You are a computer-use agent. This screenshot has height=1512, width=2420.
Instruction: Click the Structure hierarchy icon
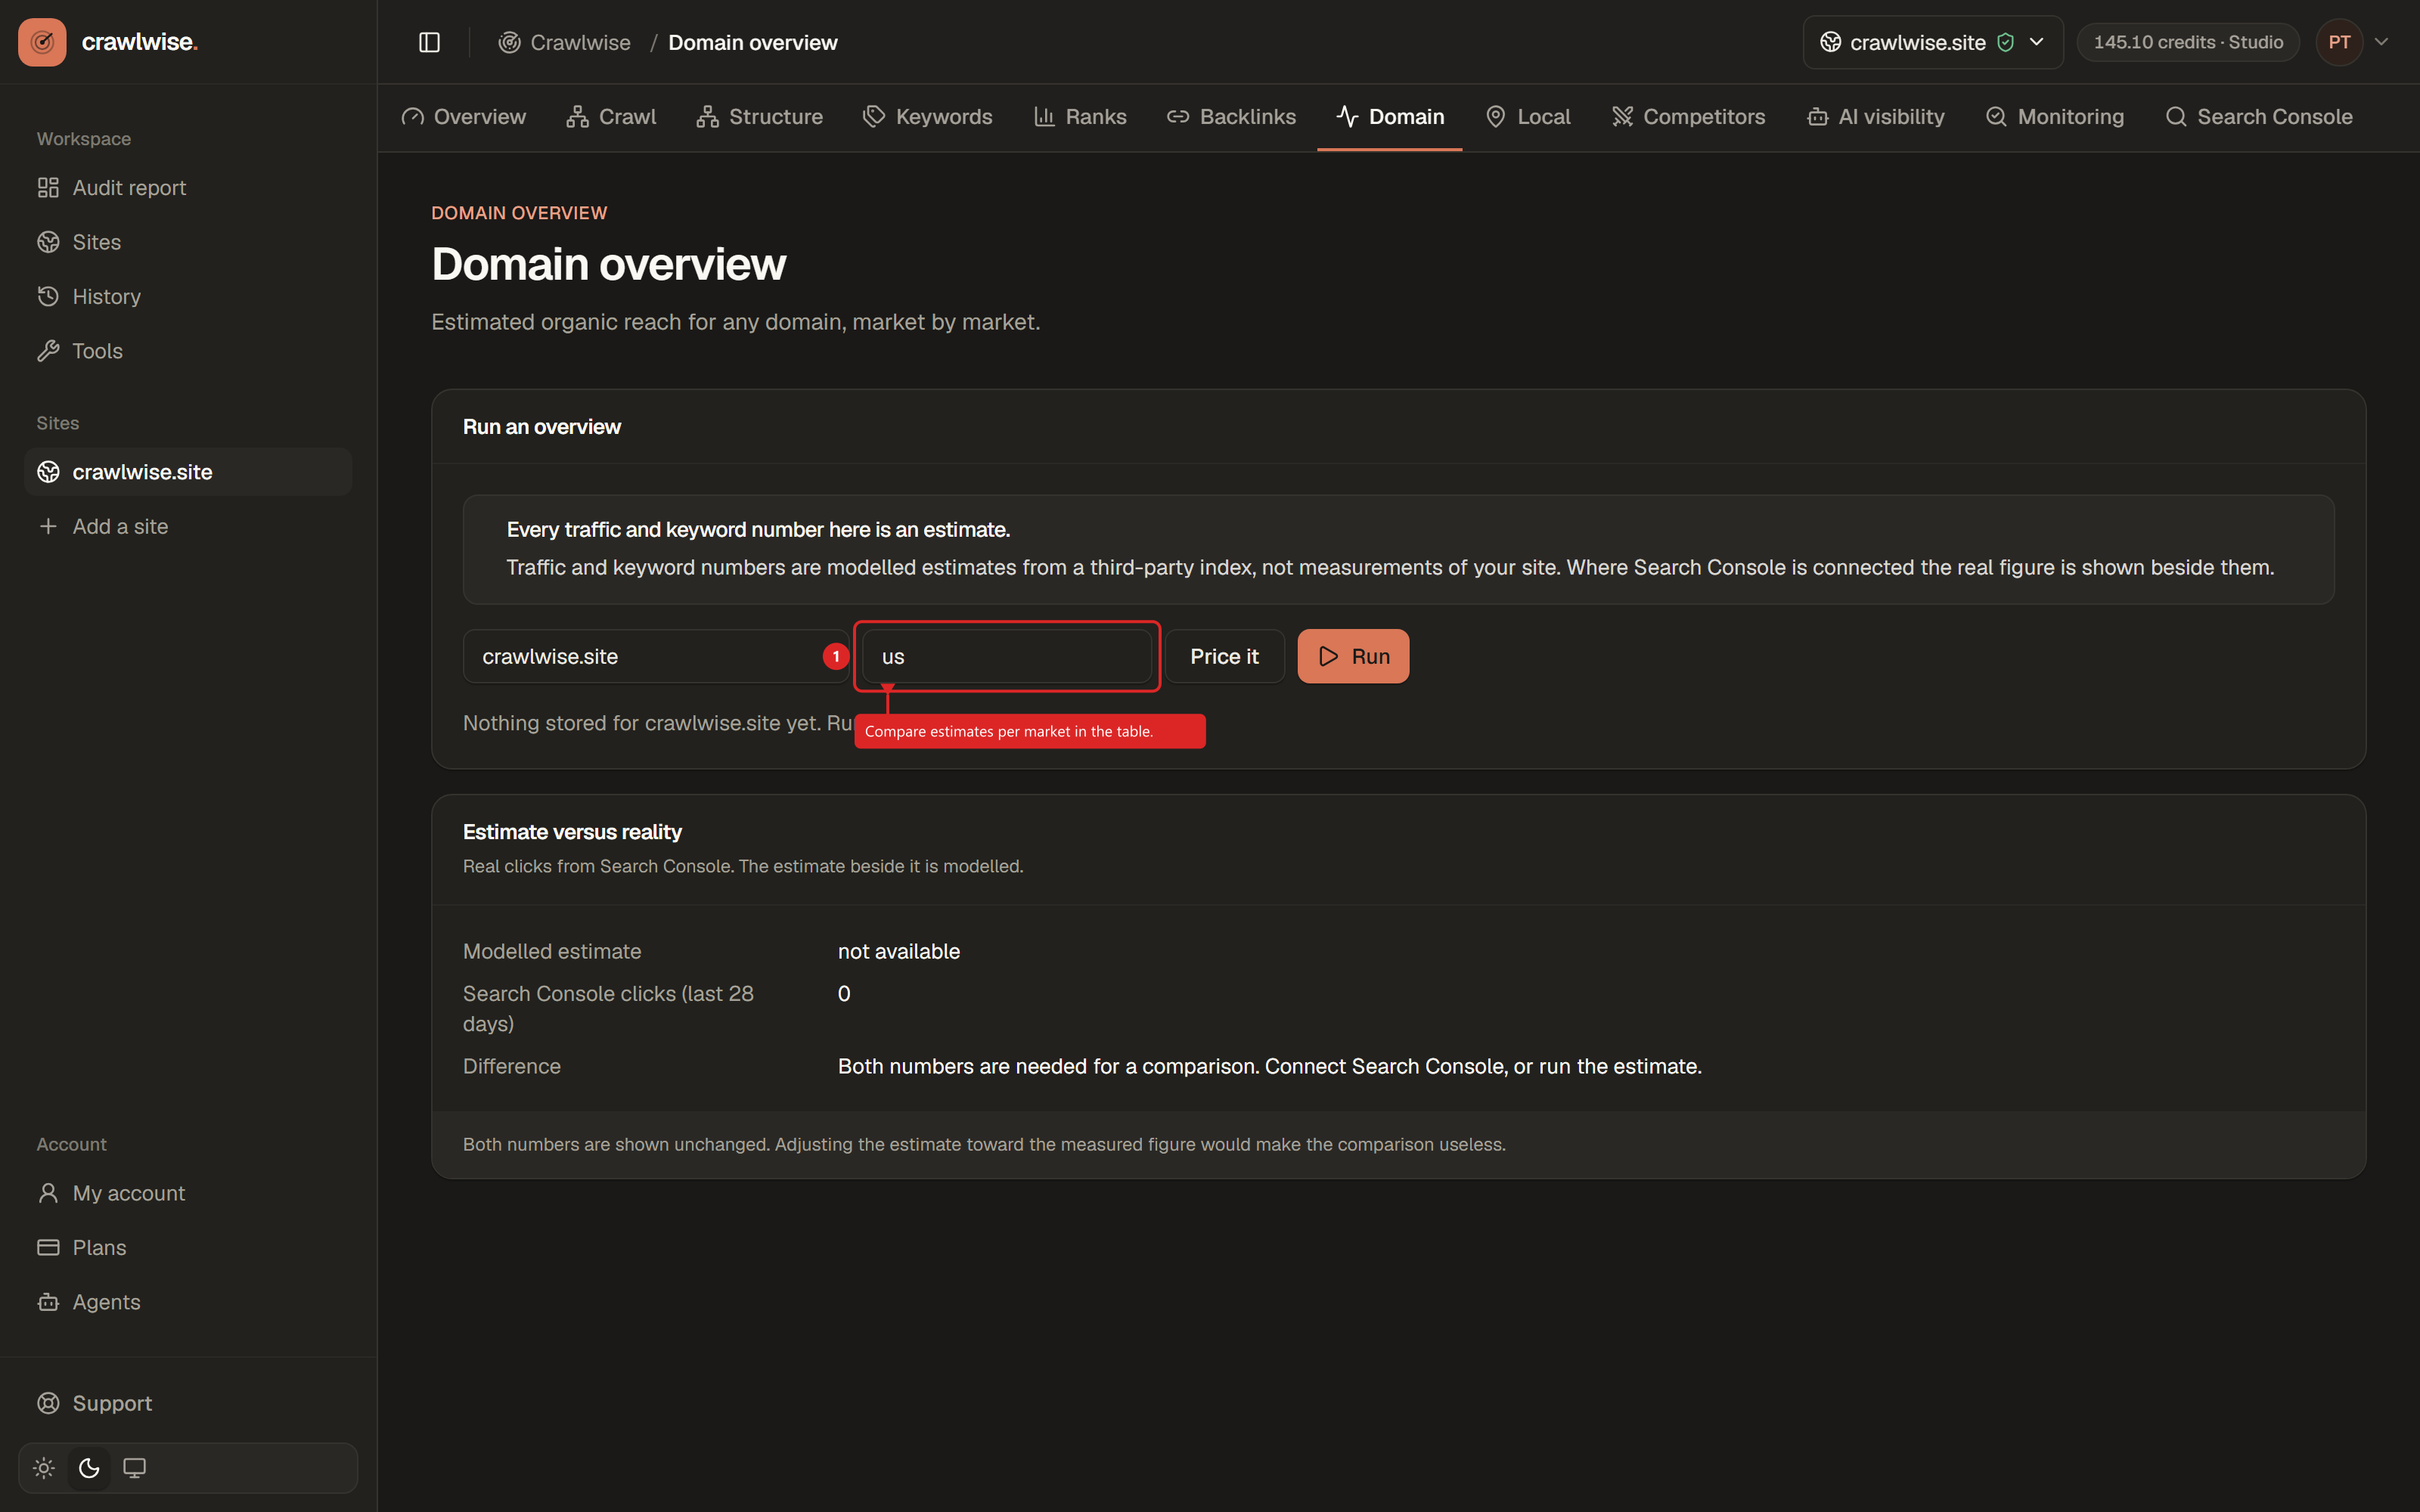point(708,117)
